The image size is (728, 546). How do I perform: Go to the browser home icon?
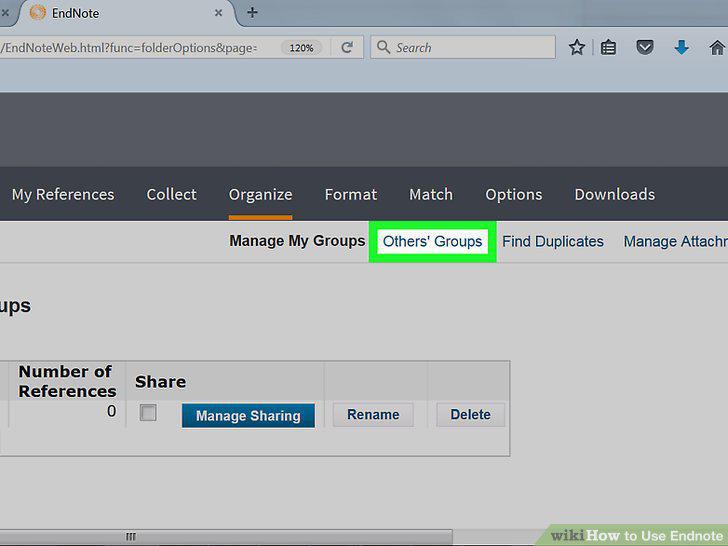pyautogui.click(x=717, y=47)
